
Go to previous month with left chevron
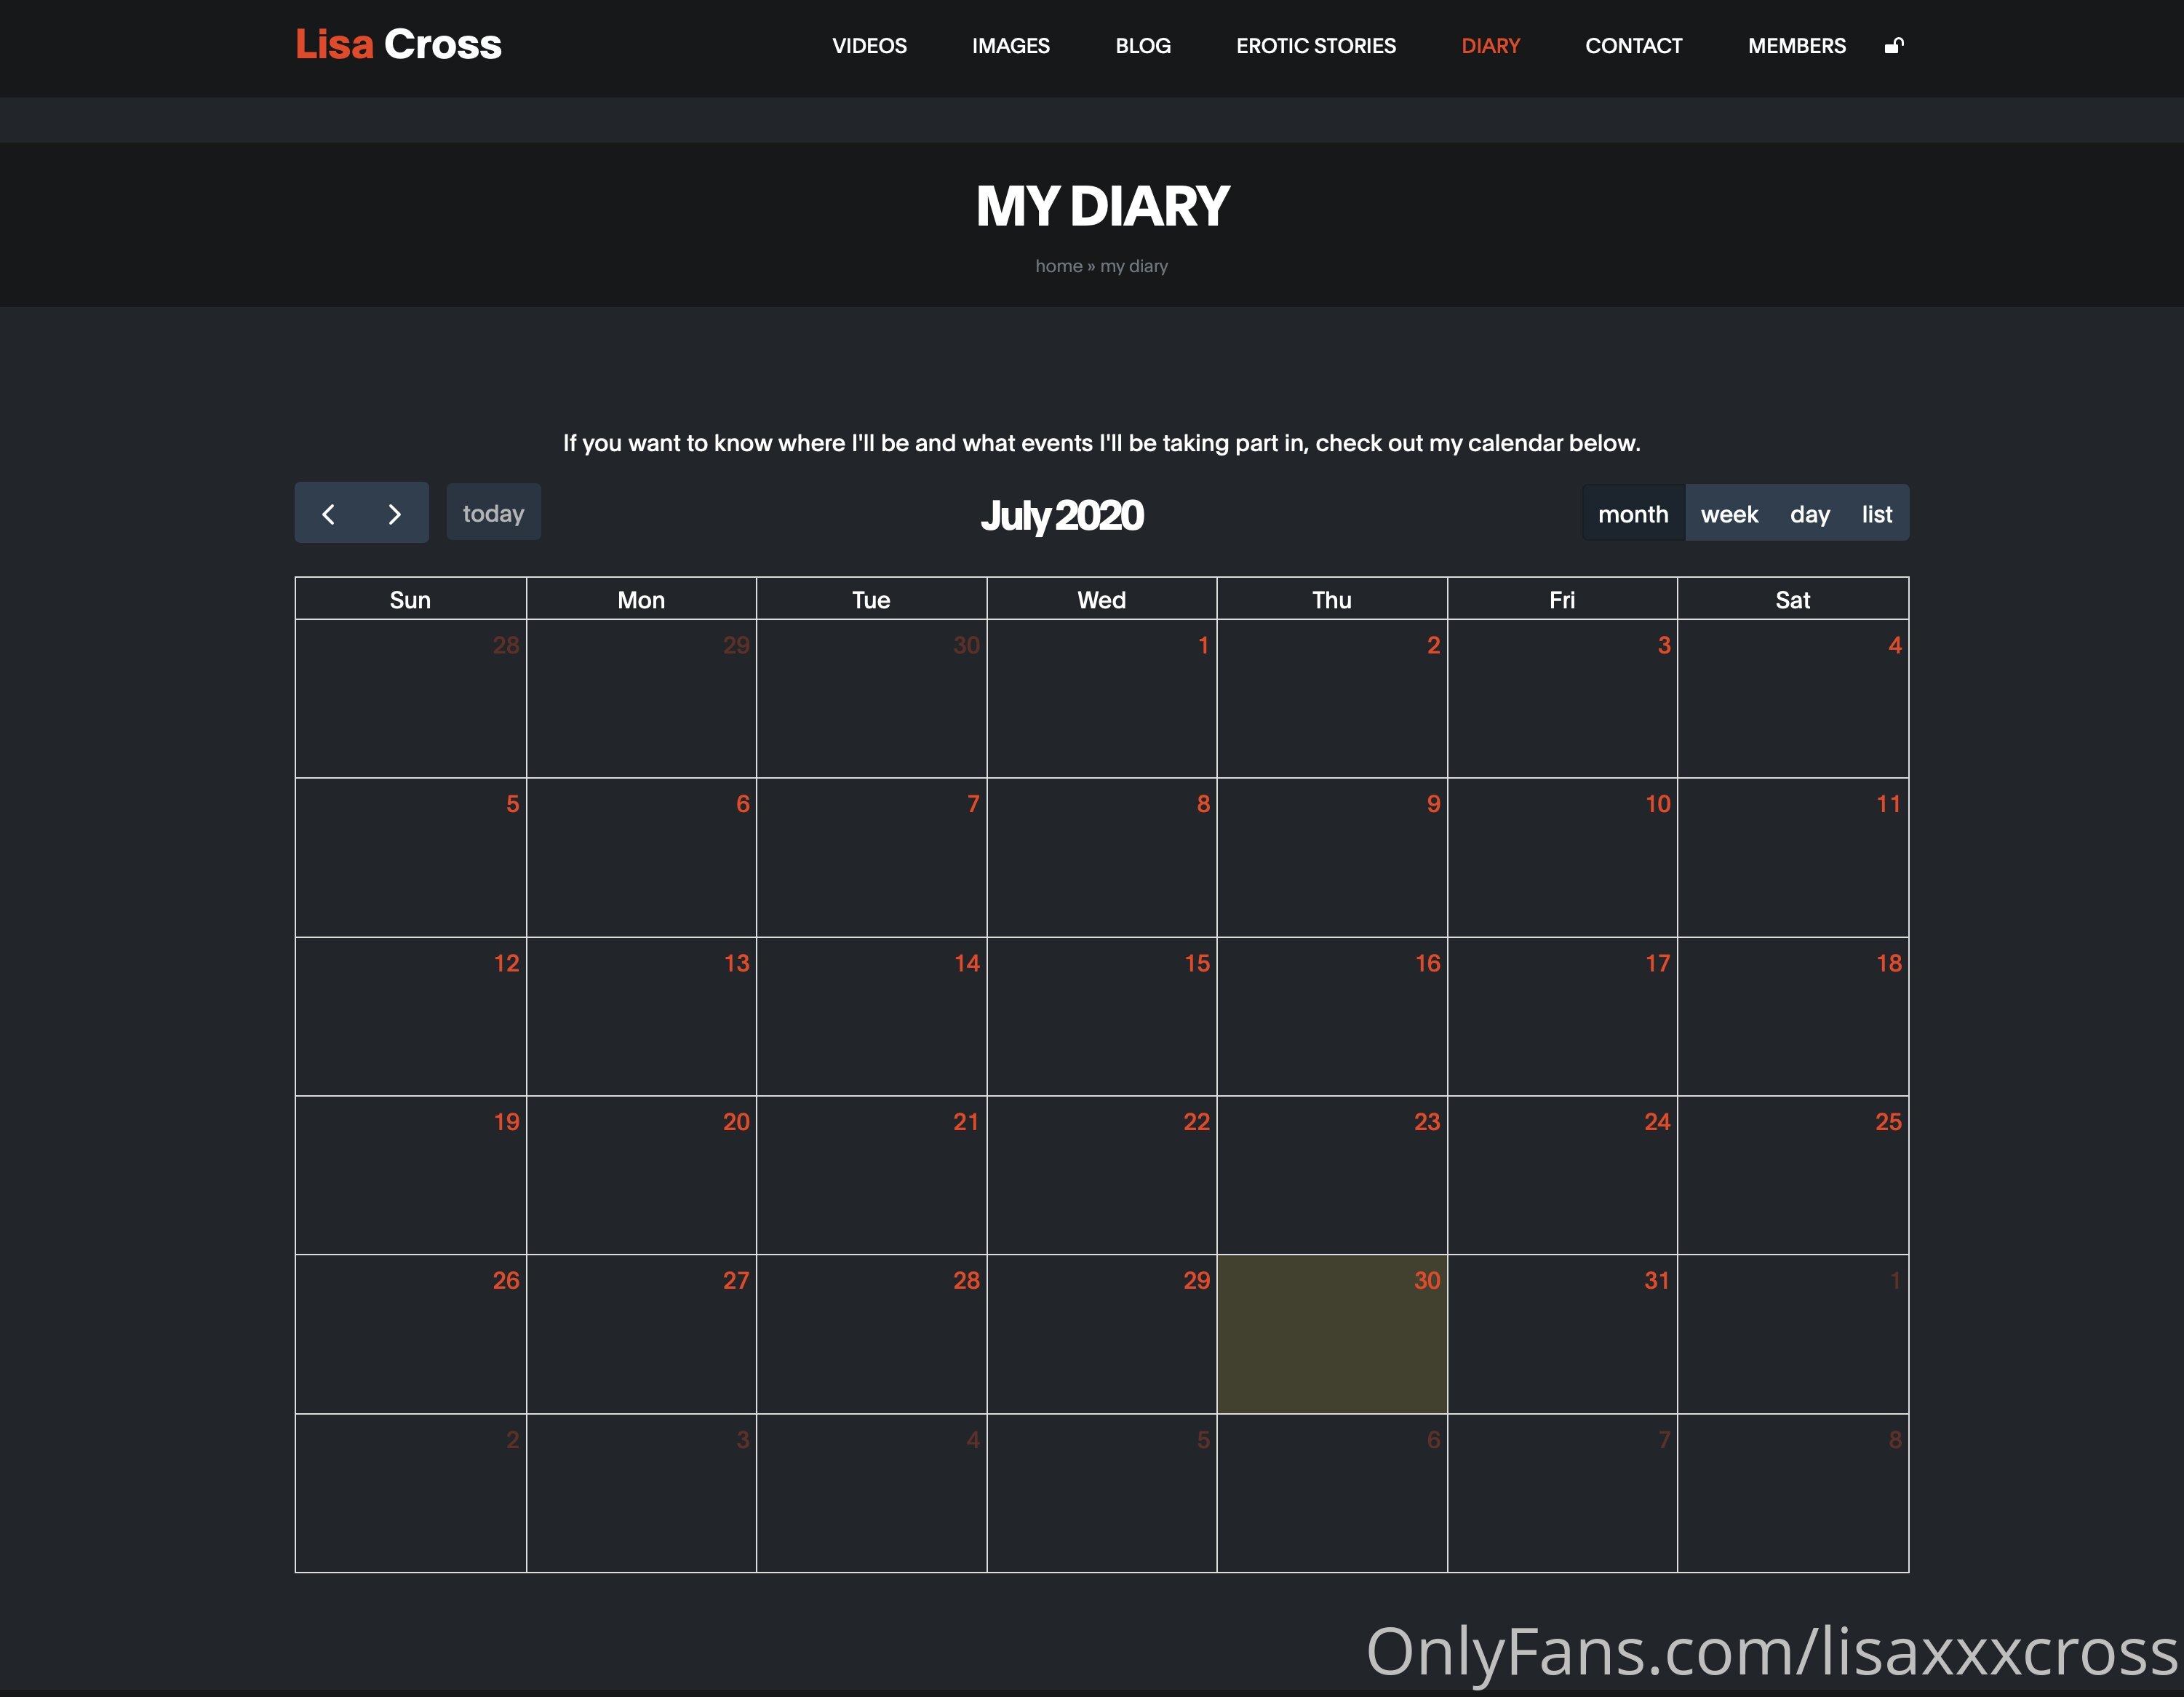(328, 513)
